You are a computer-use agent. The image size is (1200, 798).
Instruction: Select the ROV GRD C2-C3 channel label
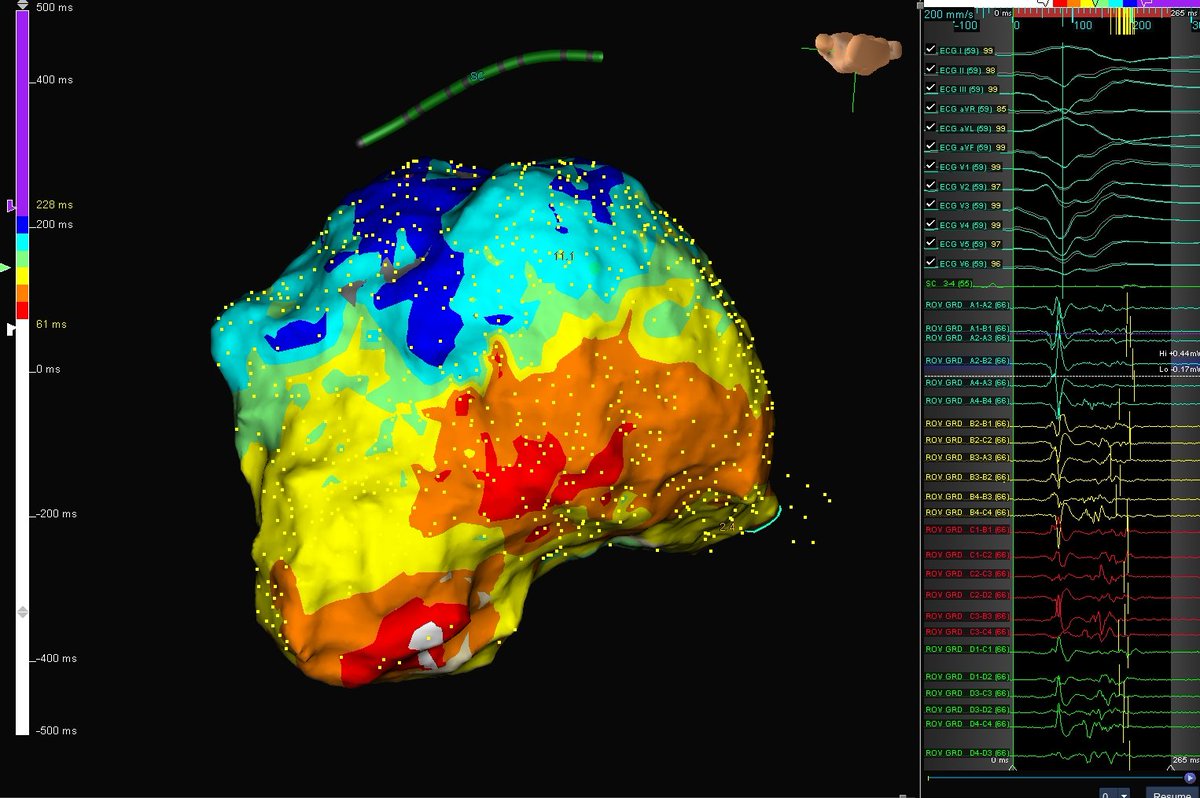[967, 574]
